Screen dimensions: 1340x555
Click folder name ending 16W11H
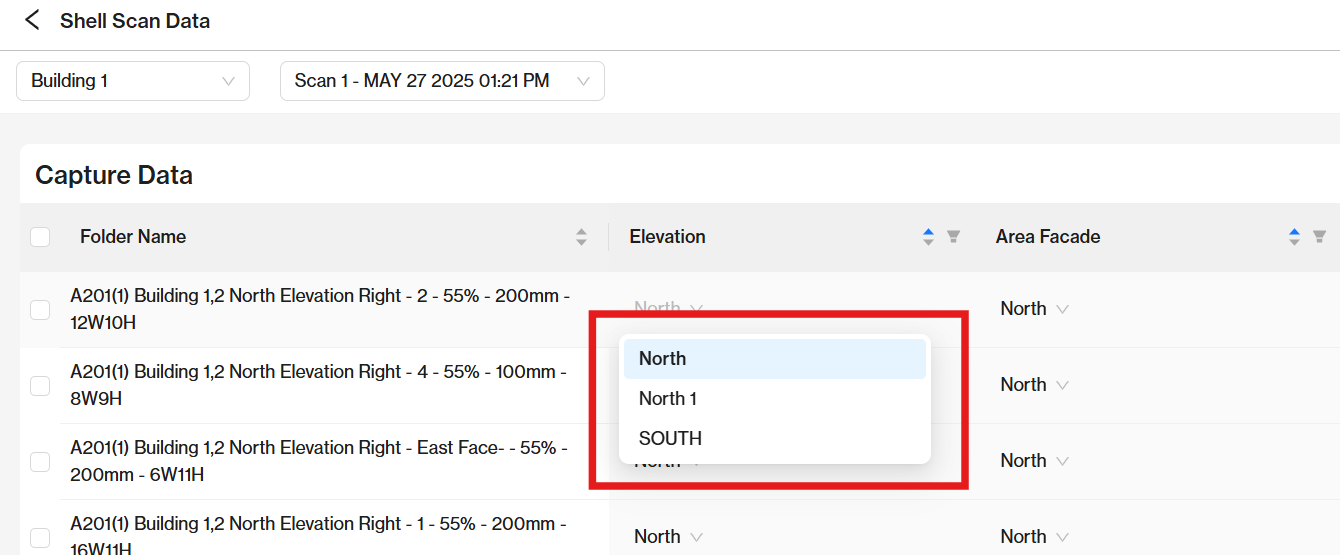coord(318,537)
